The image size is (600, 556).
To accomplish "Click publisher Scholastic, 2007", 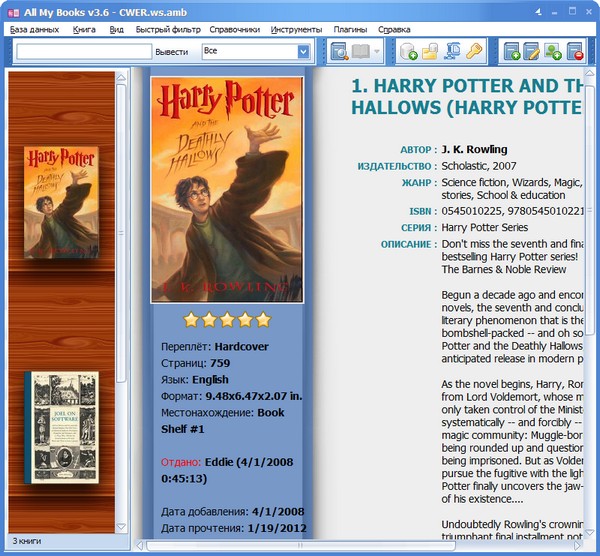I will click(x=479, y=166).
